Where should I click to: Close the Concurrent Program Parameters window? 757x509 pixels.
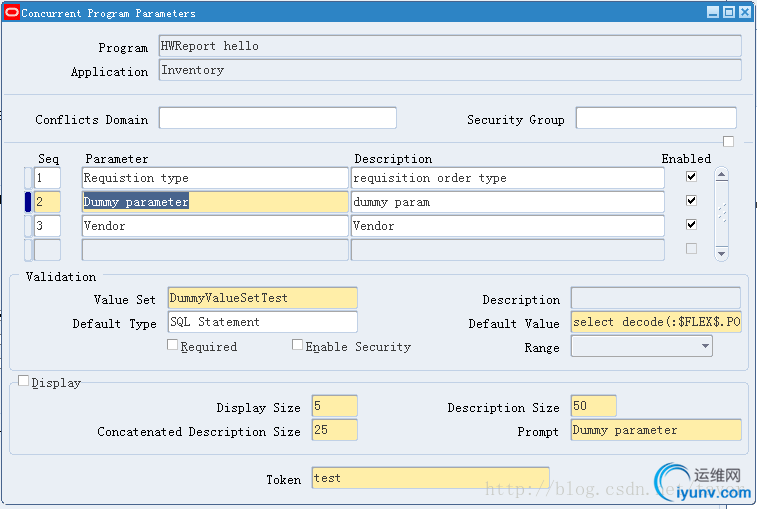[x=745, y=13]
